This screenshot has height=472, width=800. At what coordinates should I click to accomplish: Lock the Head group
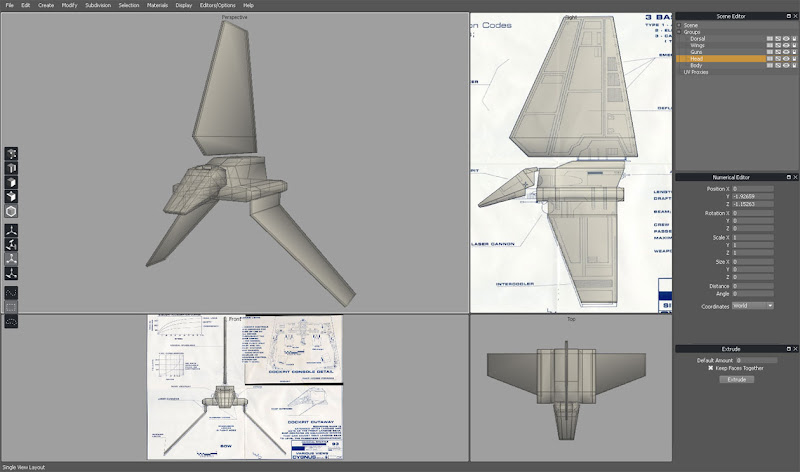pyautogui.click(x=794, y=59)
